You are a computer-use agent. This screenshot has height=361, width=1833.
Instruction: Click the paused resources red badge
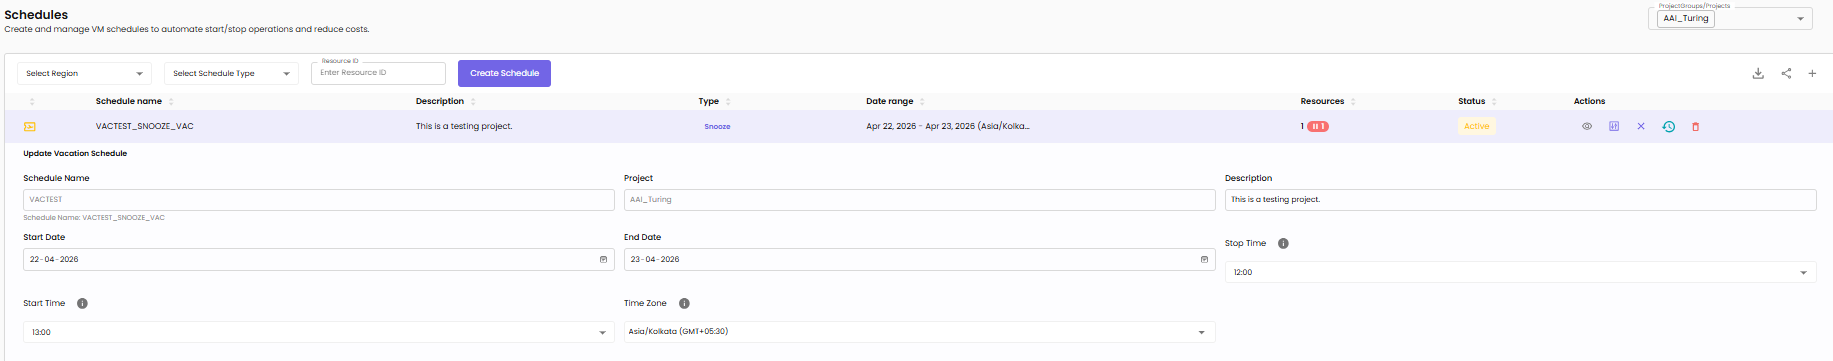[x=1318, y=126]
